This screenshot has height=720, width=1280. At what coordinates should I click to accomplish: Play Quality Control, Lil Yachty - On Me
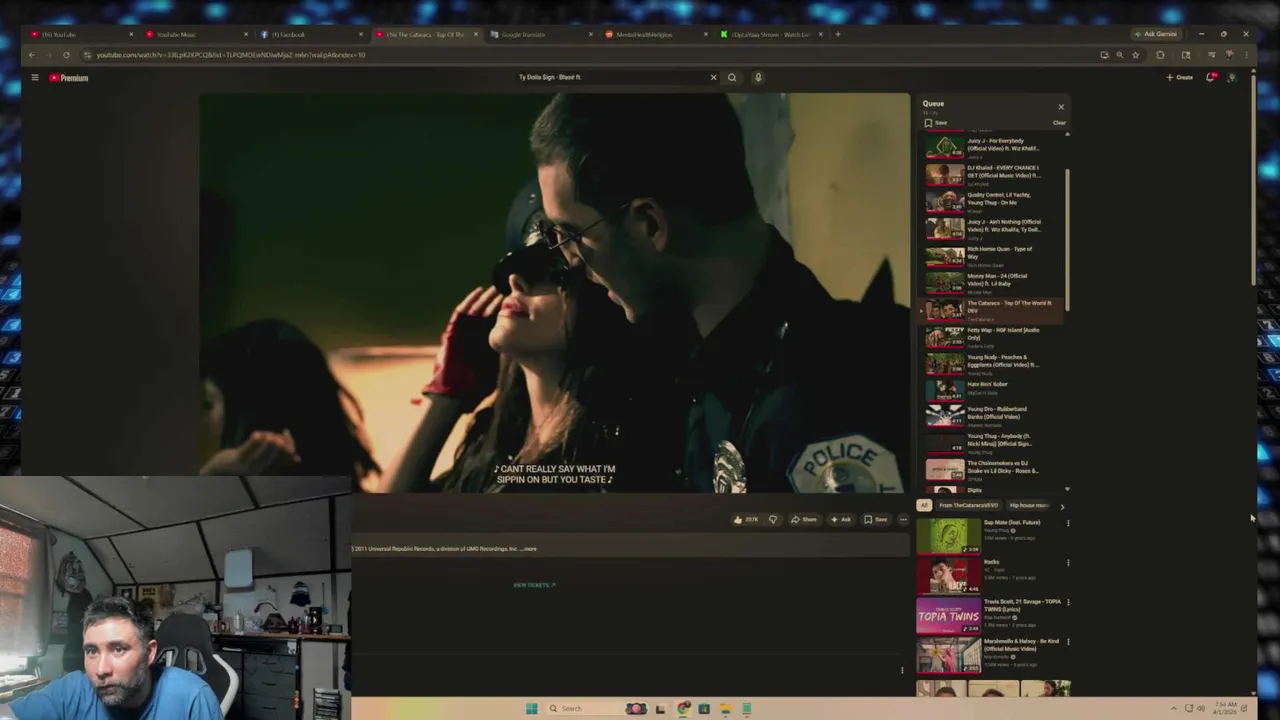click(x=993, y=202)
